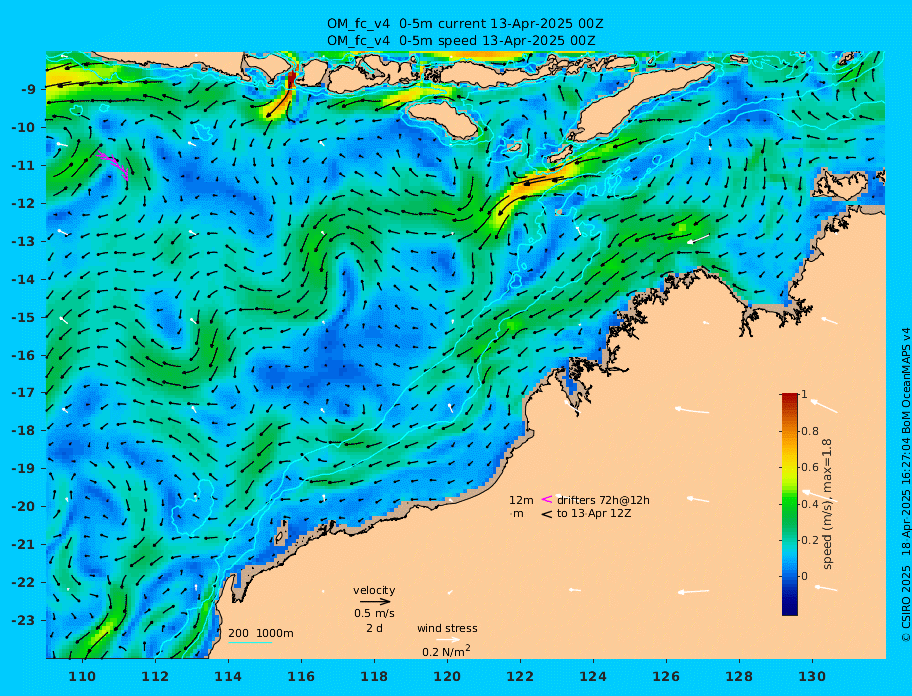Screen dimensions: 912x696
Task: Click the '200 1000m' depth contour label
Action: tap(261, 633)
